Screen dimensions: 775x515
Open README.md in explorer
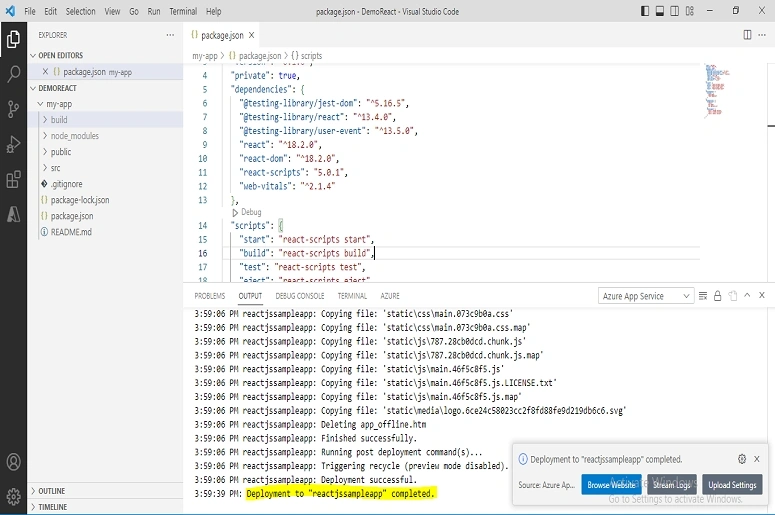click(105, 232)
